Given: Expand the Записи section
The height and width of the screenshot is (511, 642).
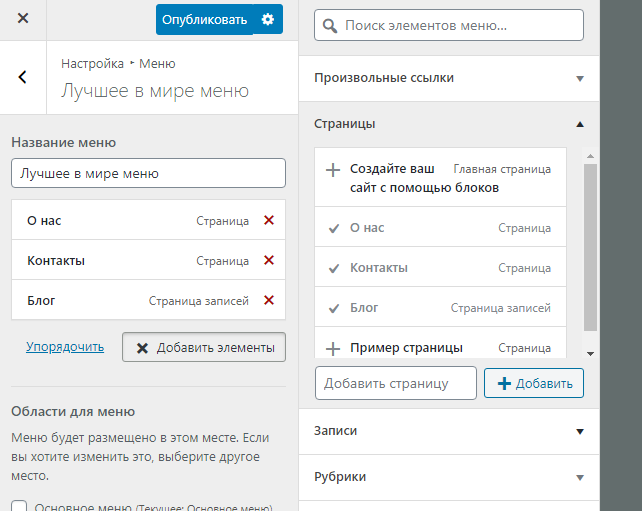Looking at the screenshot, I should point(449,431).
